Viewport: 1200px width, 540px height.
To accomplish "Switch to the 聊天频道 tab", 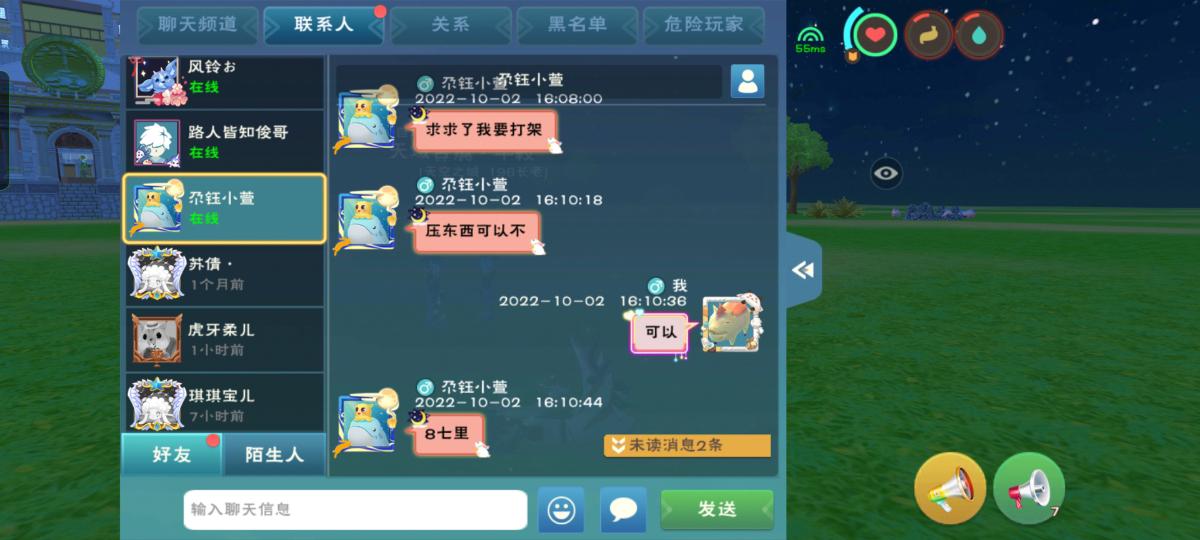I will [x=198, y=25].
